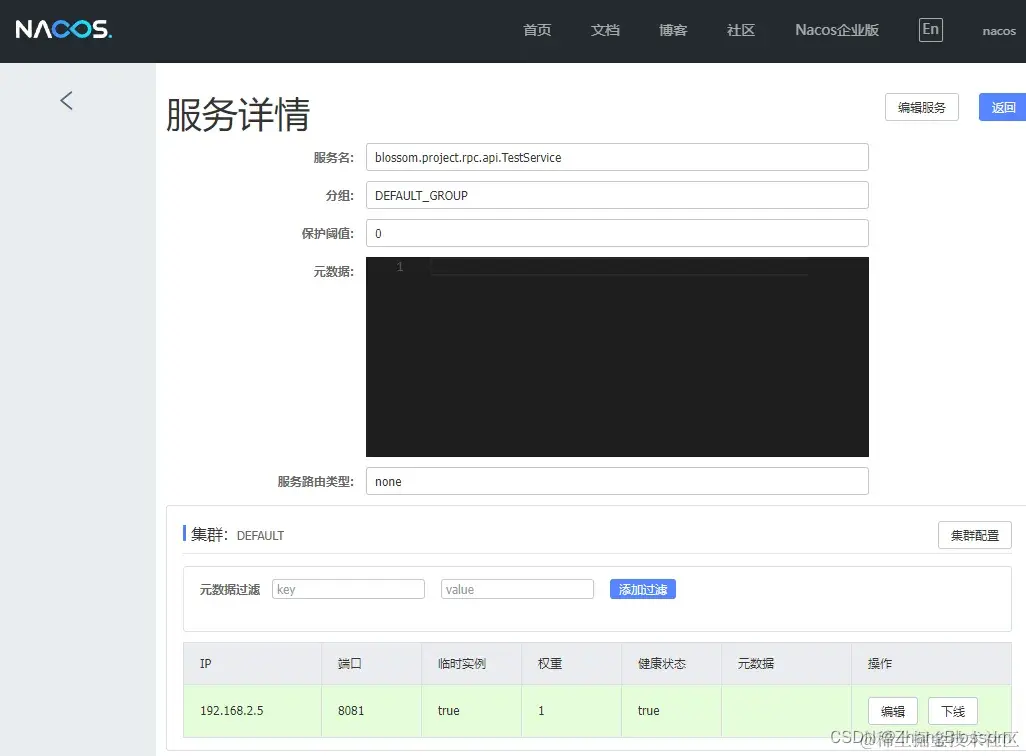This screenshot has height=756, width=1026.
Task: Visit the 社区 link
Action: click(740, 30)
